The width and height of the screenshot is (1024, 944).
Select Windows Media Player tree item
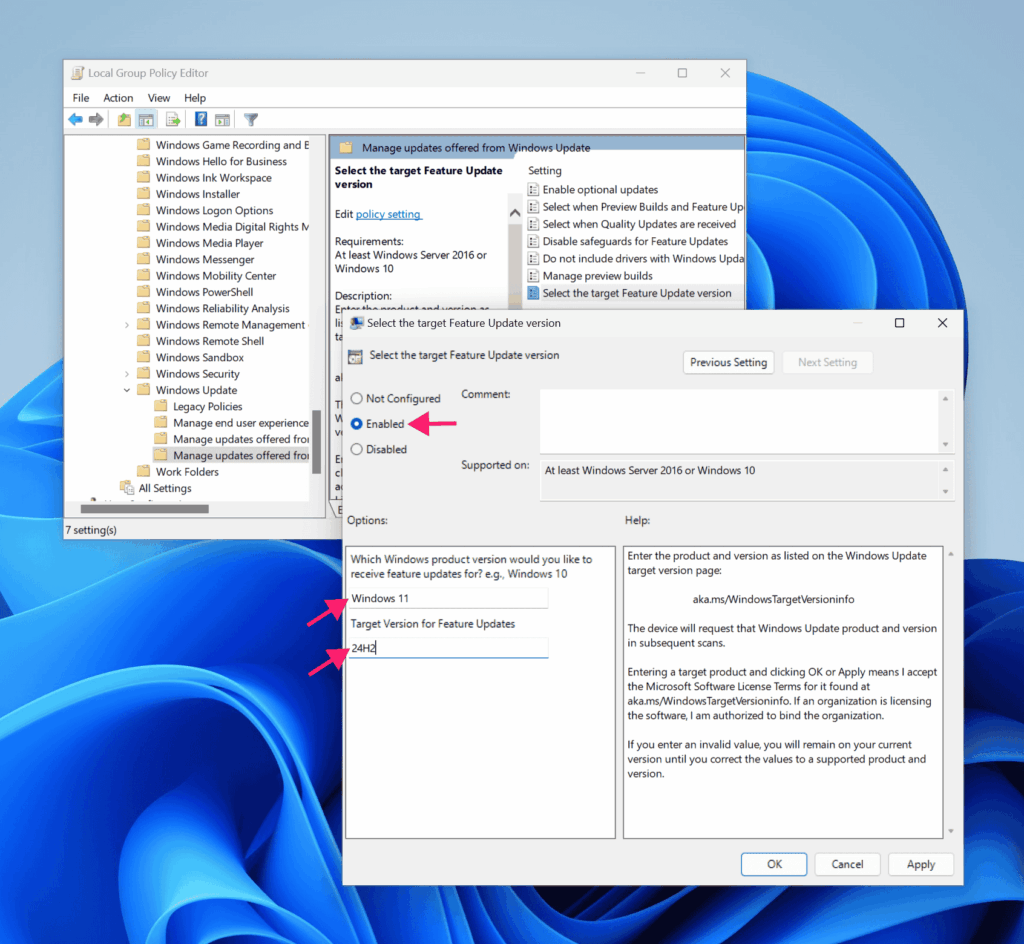209,243
